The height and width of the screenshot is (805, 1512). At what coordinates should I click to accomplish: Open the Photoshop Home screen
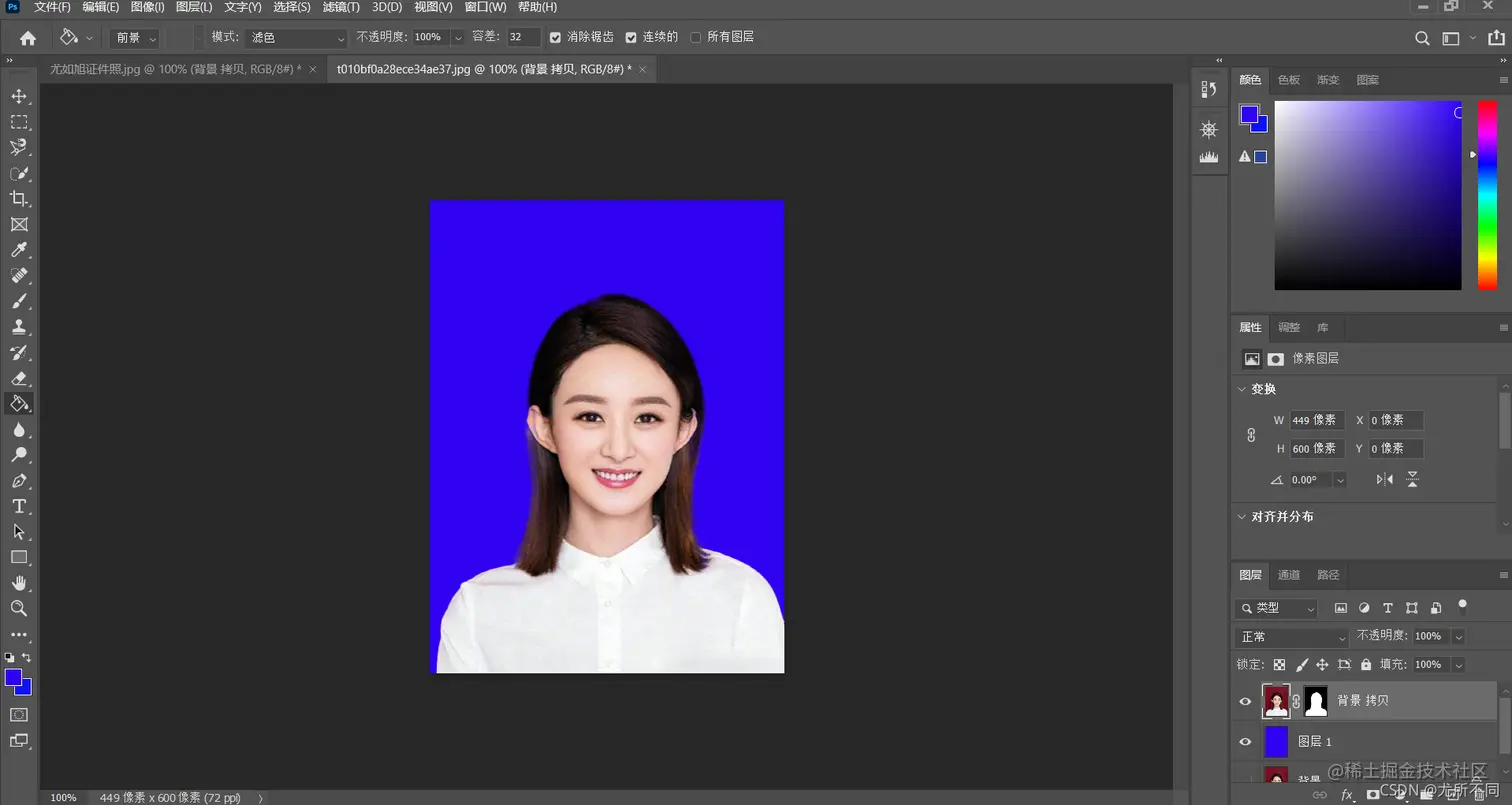(x=26, y=37)
